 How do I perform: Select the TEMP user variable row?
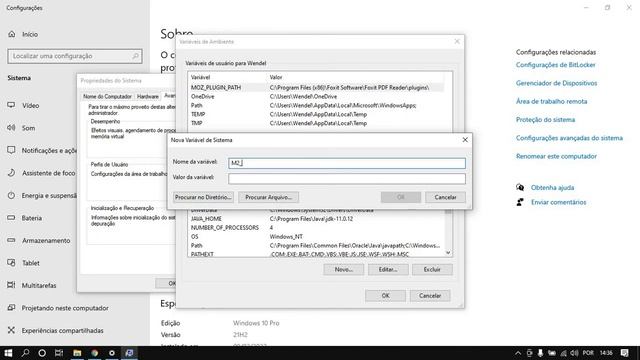pyautogui.click(x=316, y=114)
